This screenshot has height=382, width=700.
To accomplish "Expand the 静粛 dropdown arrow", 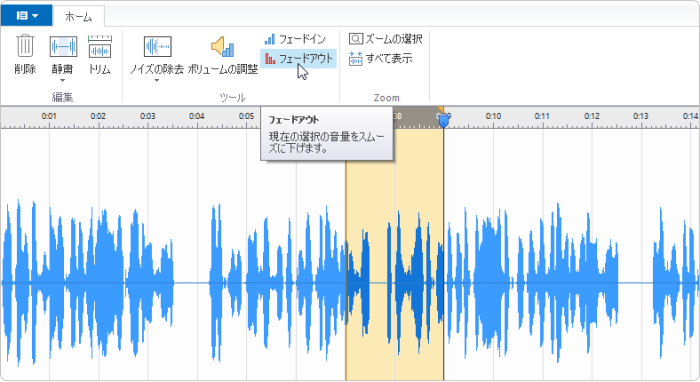I will click(x=62, y=81).
